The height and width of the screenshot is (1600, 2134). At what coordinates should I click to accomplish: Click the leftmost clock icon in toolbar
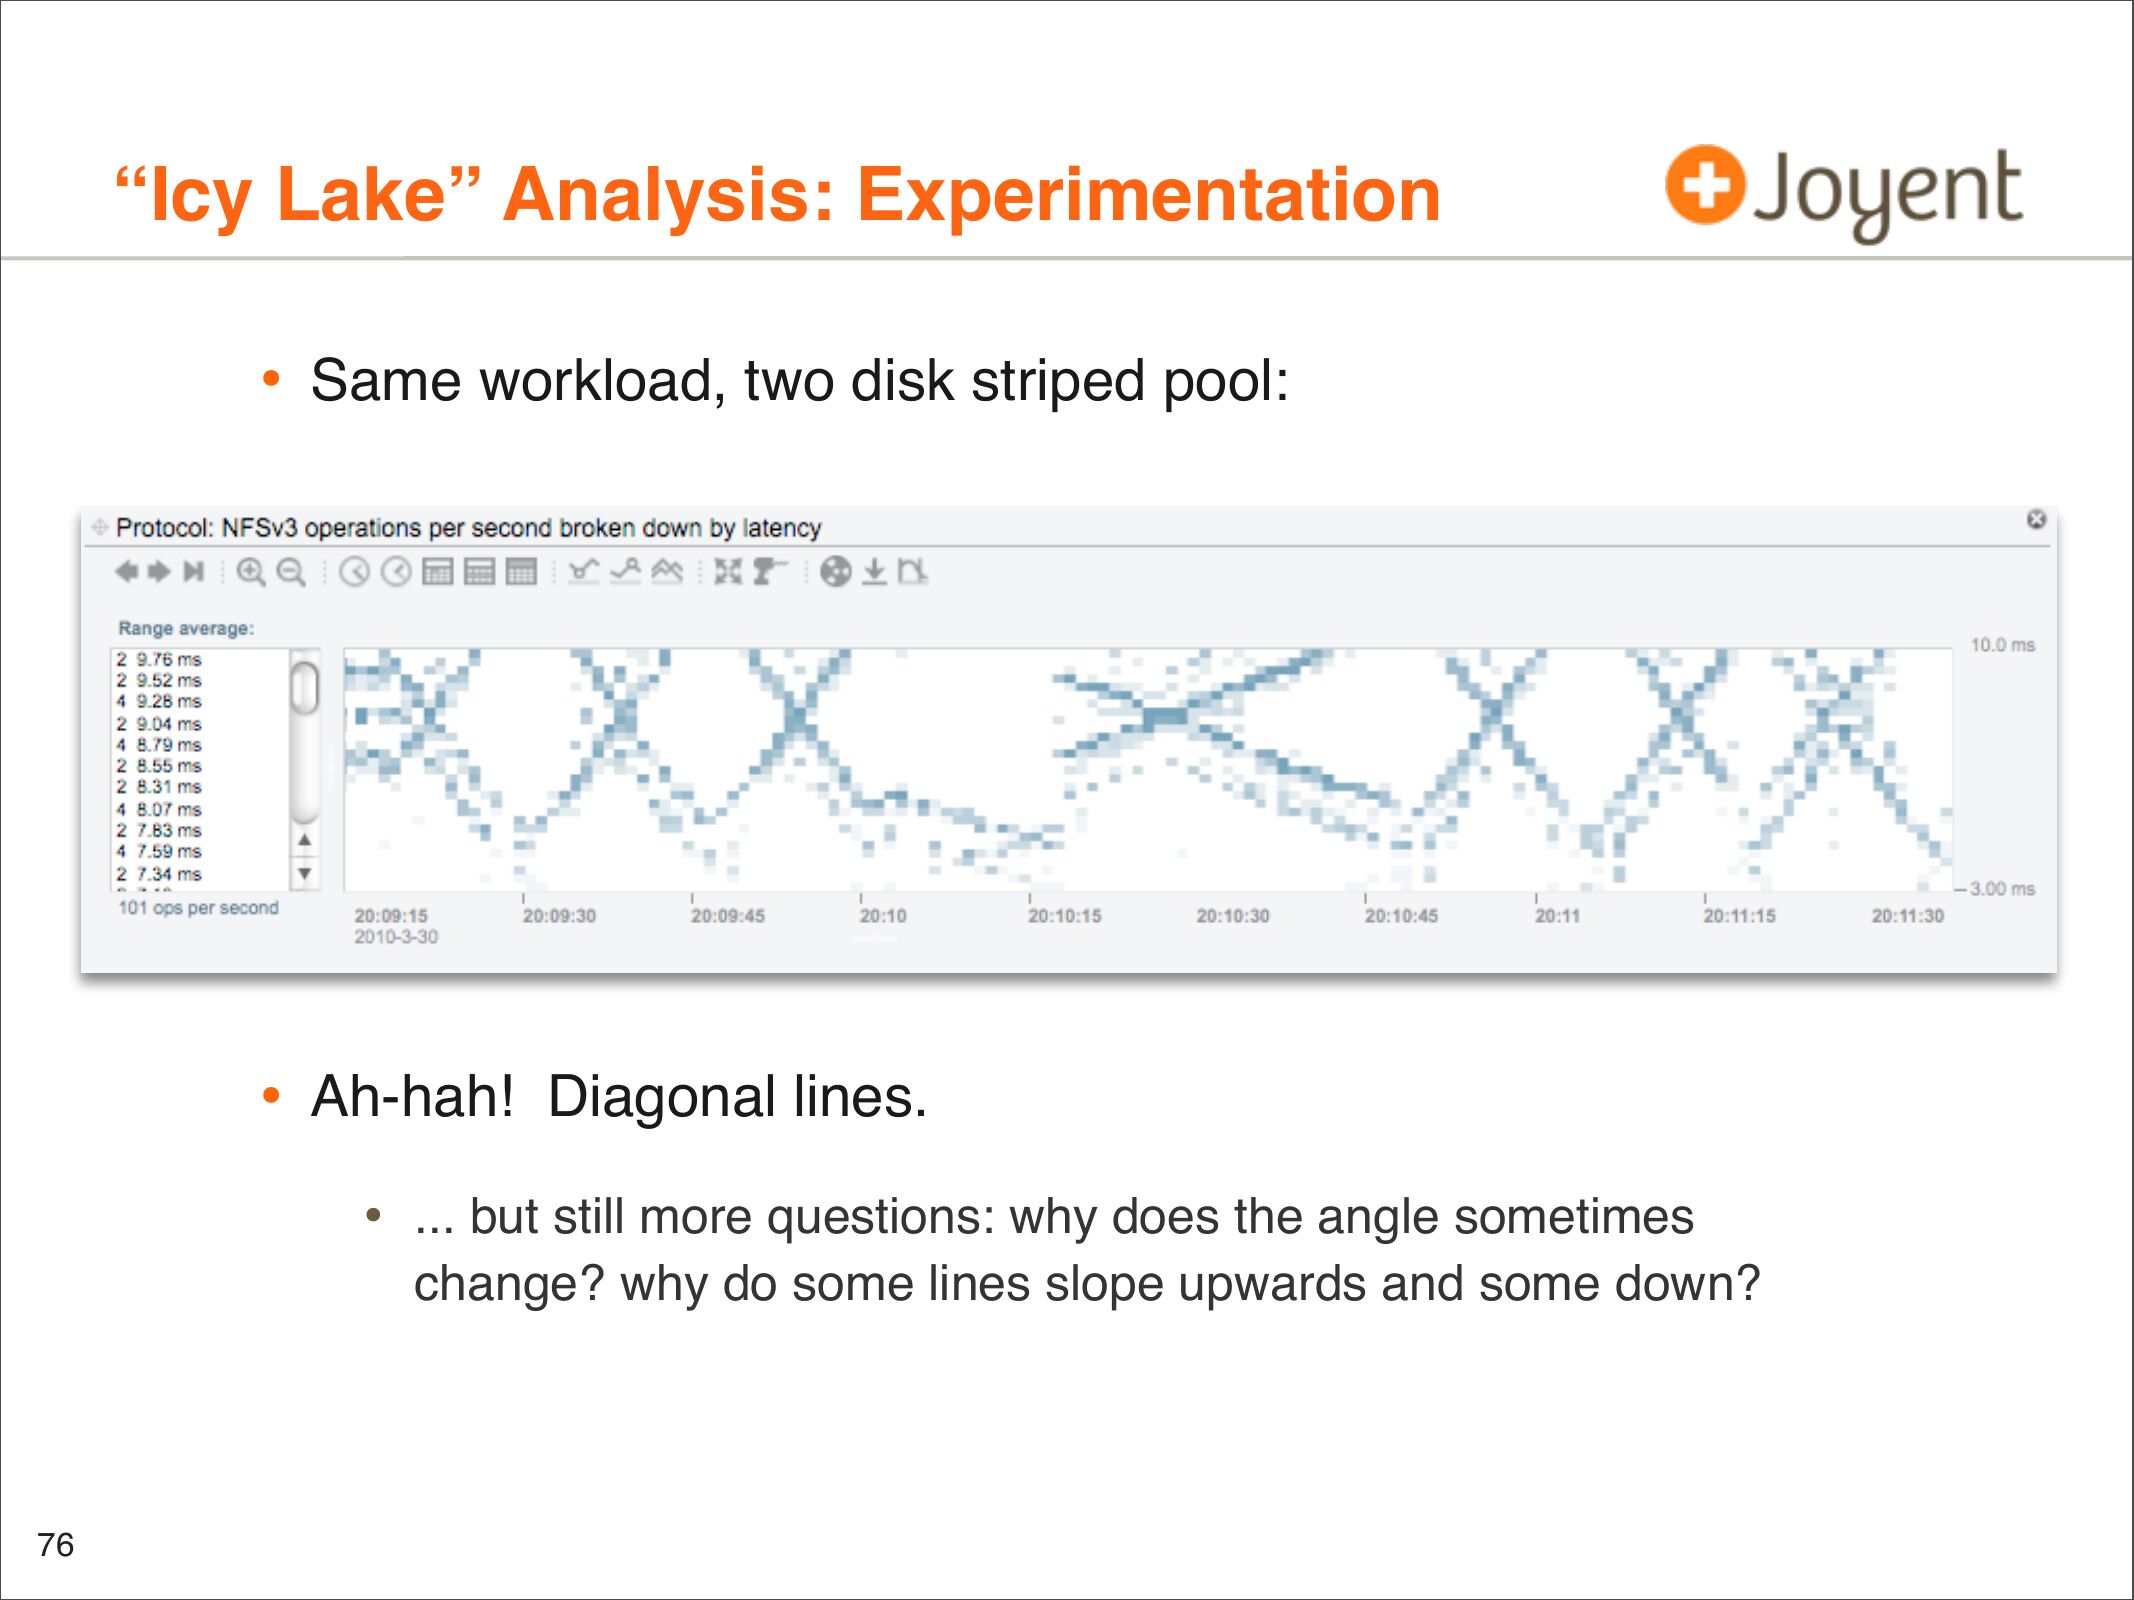tap(354, 572)
